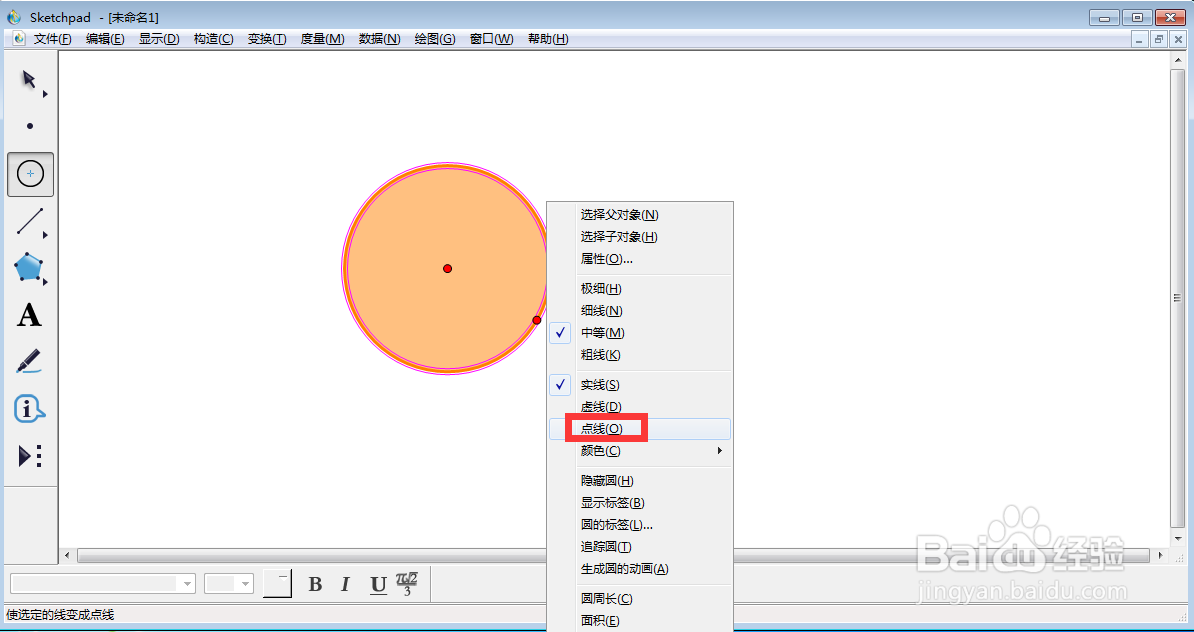Viewport: 1194px width, 632px height.
Task: Open the font size dropdown
Action: pyautogui.click(x=245, y=584)
